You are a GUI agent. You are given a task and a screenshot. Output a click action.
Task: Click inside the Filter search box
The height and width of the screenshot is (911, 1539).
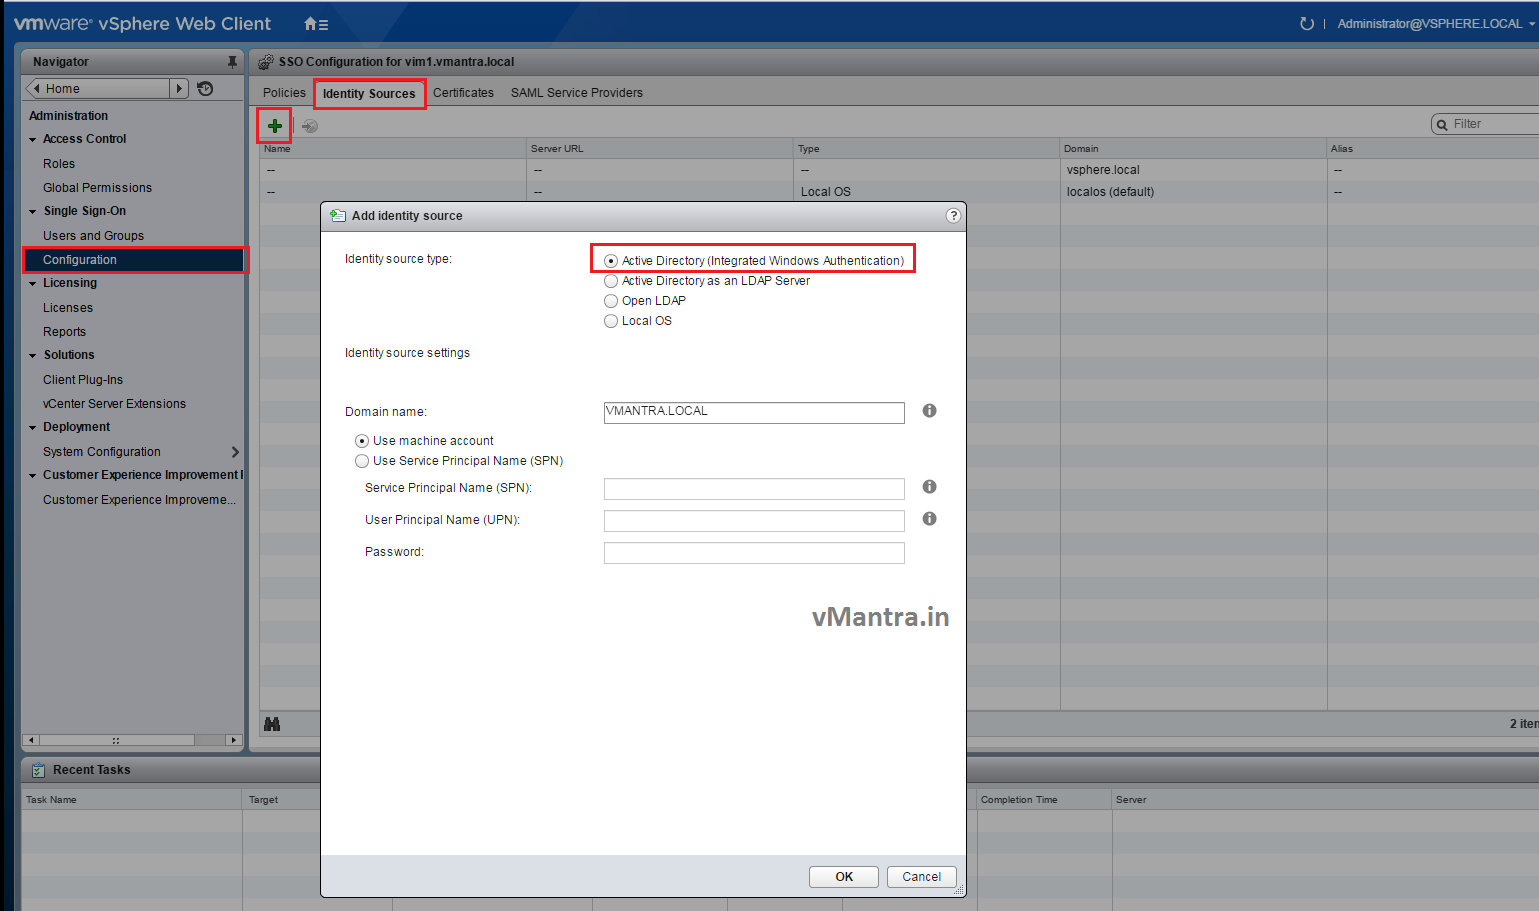click(x=1490, y=123)
